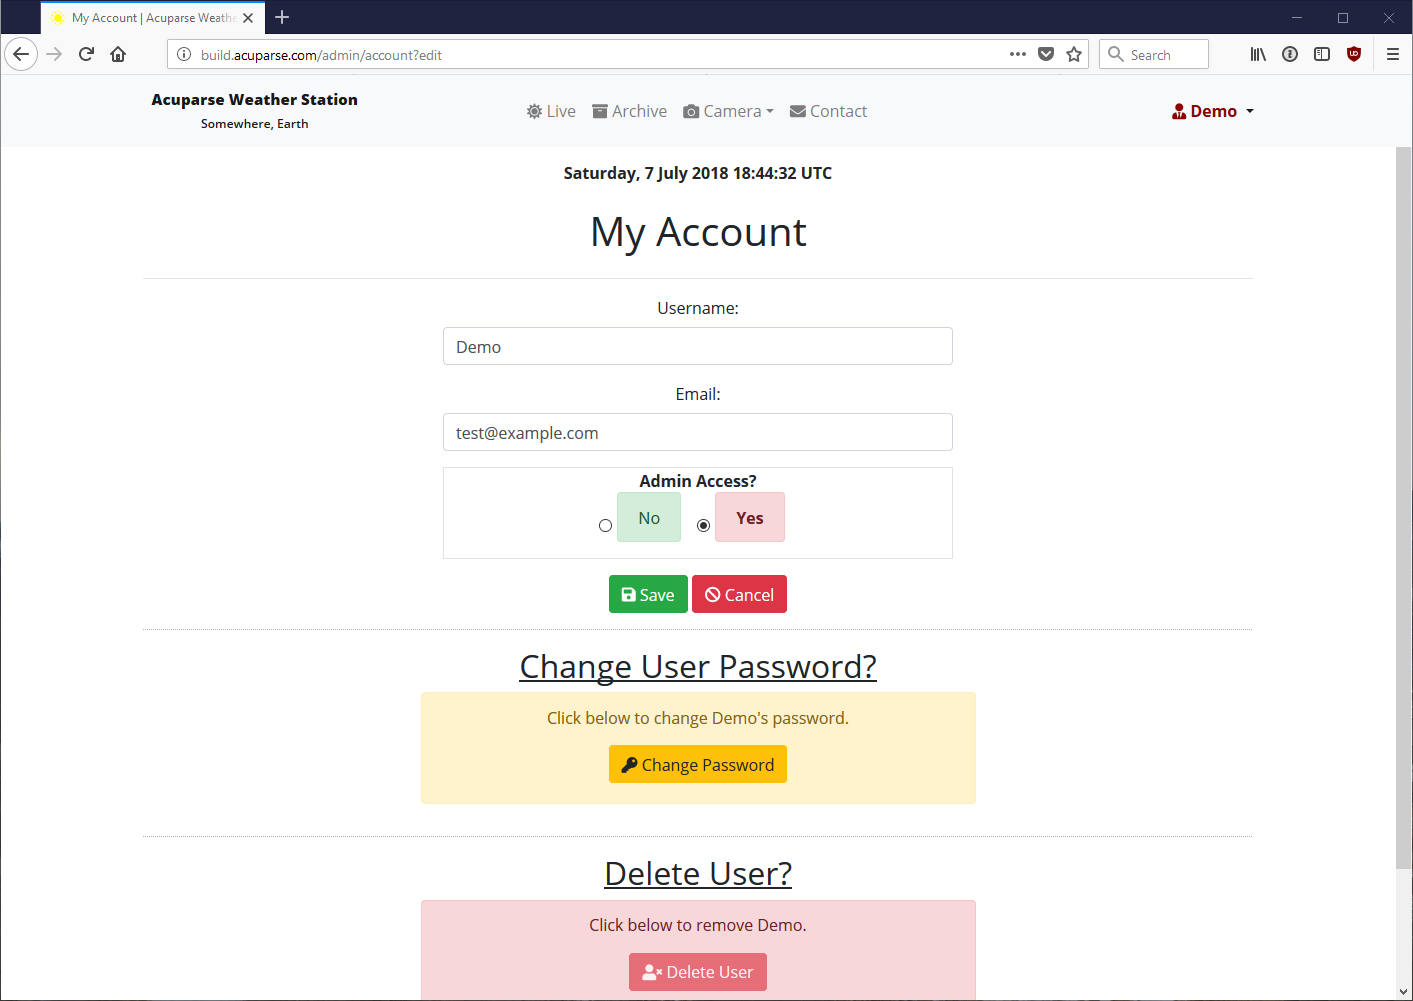
Task: Click the toolbar icon left of sidebar toggle
Action: pos(1290,54)
